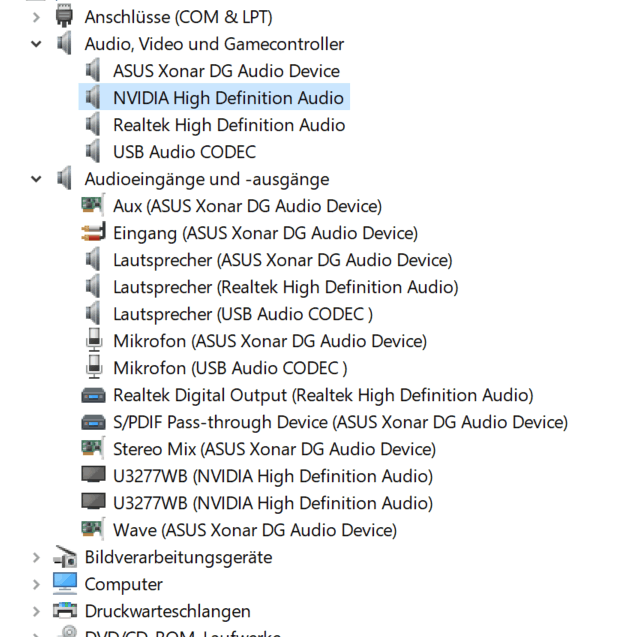Screen dimensions: 636x637
Task: Select 'Lautsprecher (Realtek High Definition Audio)'
Action: coord(286,287)
